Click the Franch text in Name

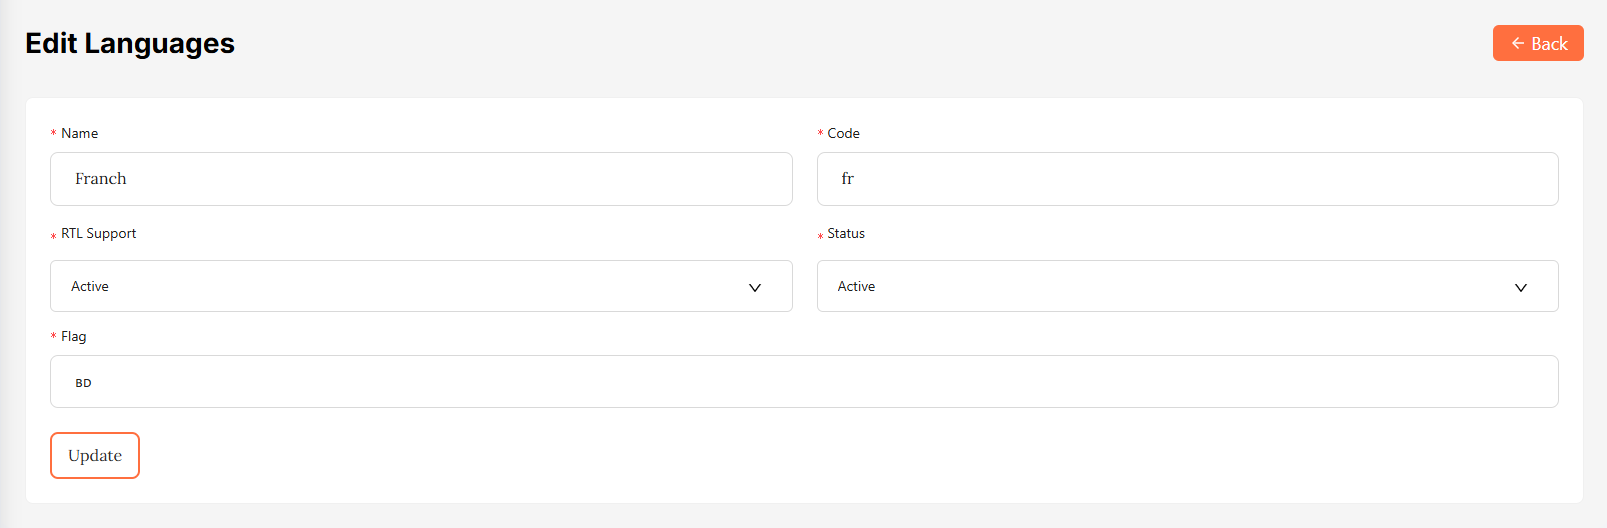coord(101,179)
